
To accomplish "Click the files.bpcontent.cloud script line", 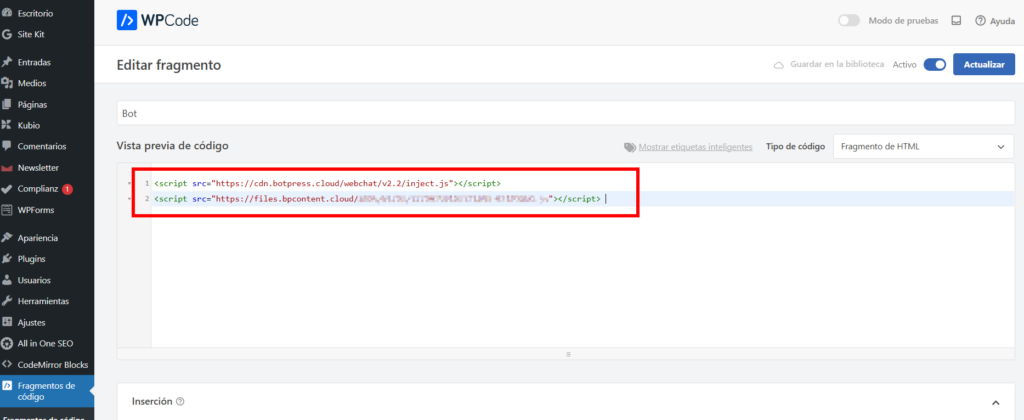I will (377, 198).
